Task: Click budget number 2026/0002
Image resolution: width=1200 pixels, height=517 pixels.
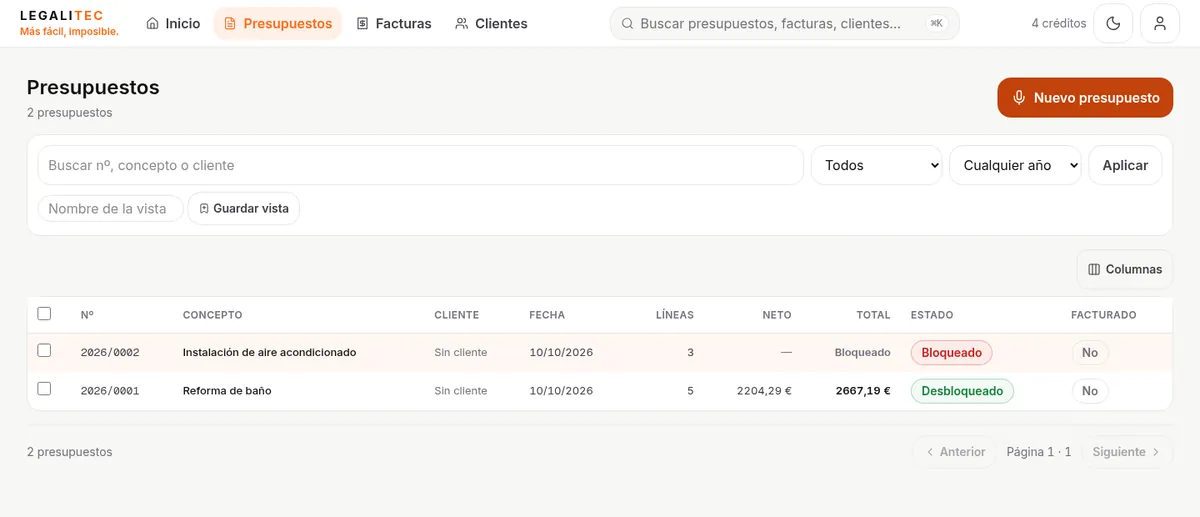Action: pos(110,353)
